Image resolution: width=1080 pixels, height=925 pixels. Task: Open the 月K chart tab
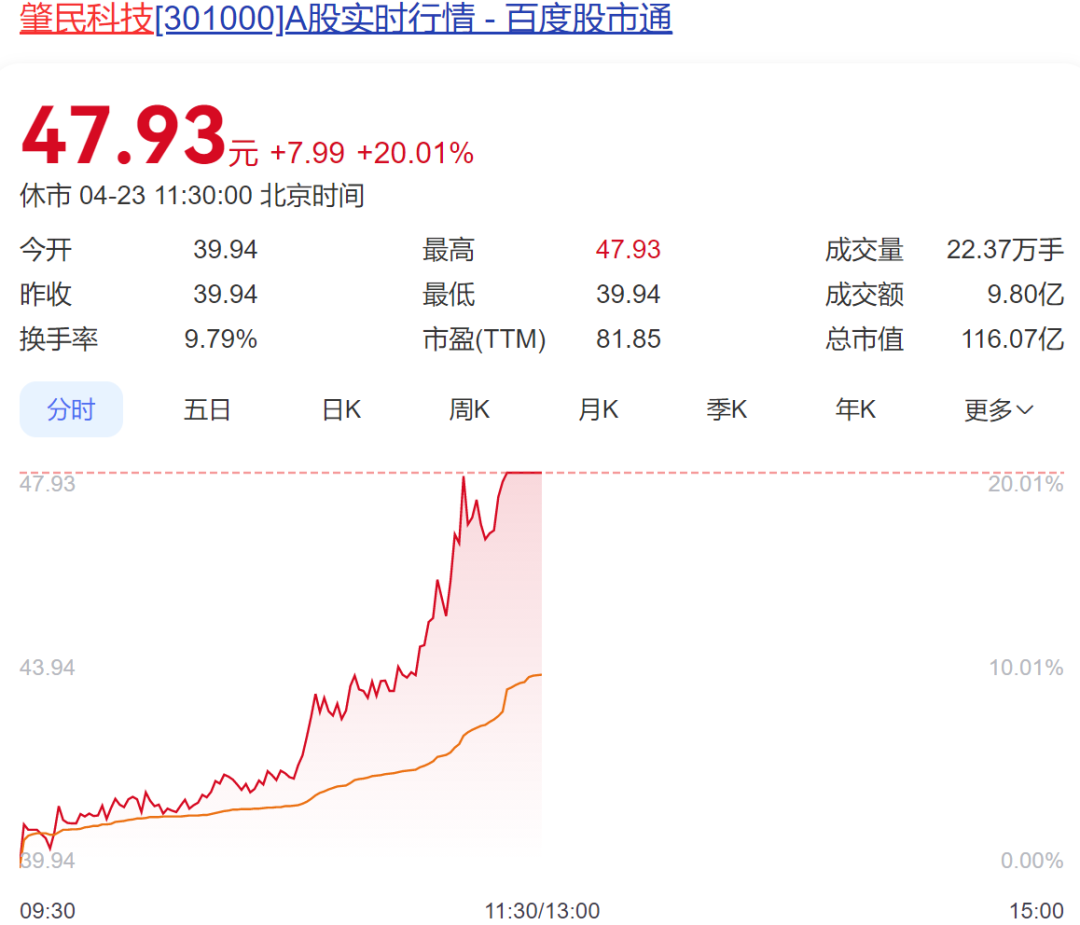pyautogui.click(x=598, y=409)
